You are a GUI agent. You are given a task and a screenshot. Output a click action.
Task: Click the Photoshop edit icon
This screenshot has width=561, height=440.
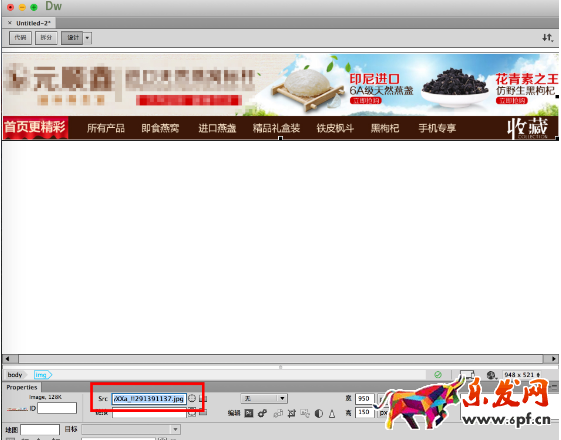pyautogui.click(x=249, y=414)
